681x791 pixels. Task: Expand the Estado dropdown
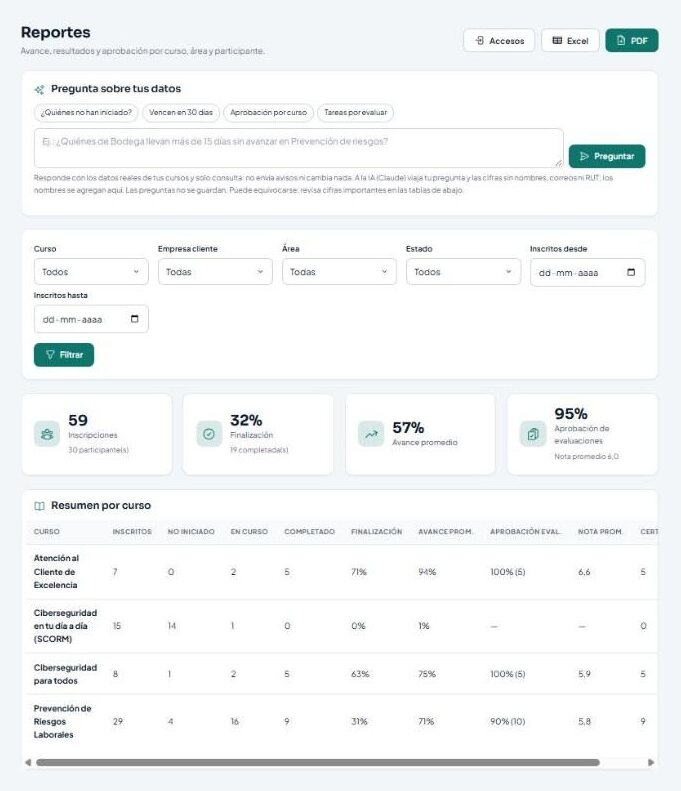463,272
